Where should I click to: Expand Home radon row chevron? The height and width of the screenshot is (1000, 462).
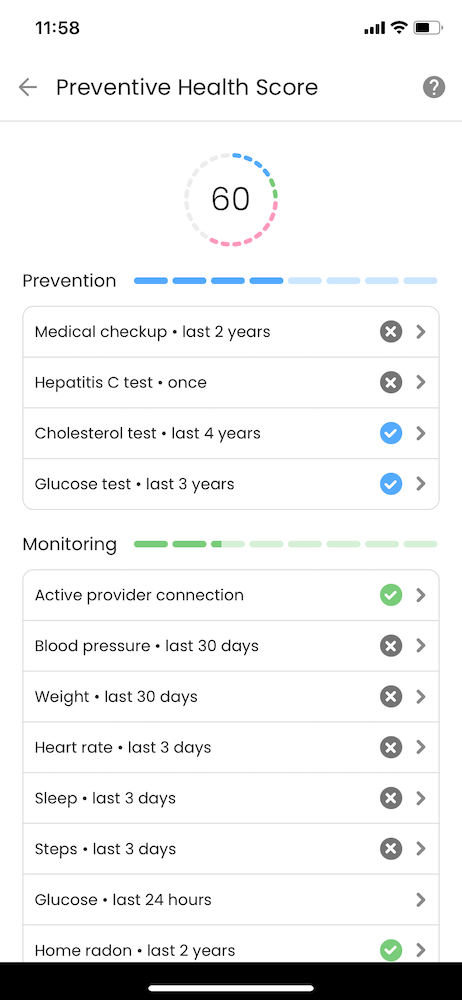(x=421, y=950)
